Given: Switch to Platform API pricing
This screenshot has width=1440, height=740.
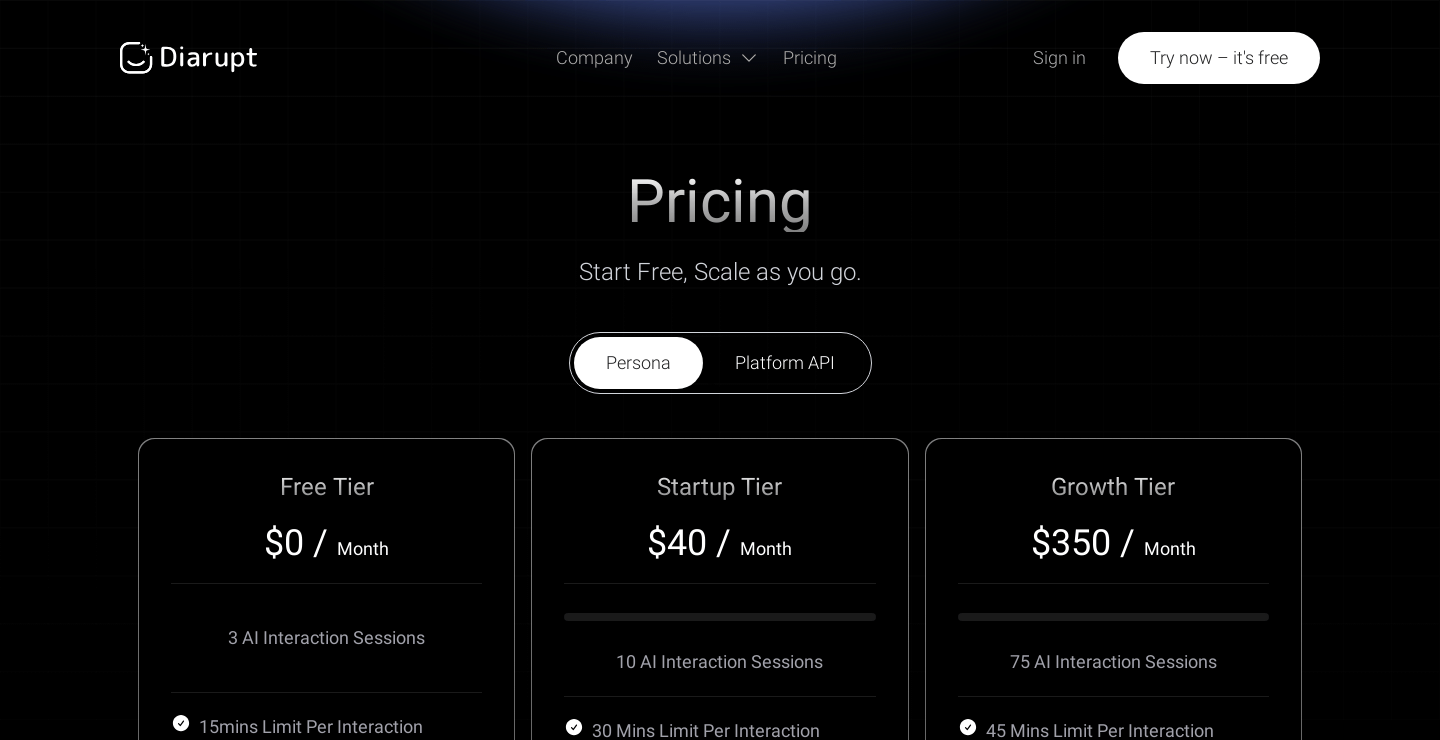Looking at the screenshot, I should click(x=785, y=363).
